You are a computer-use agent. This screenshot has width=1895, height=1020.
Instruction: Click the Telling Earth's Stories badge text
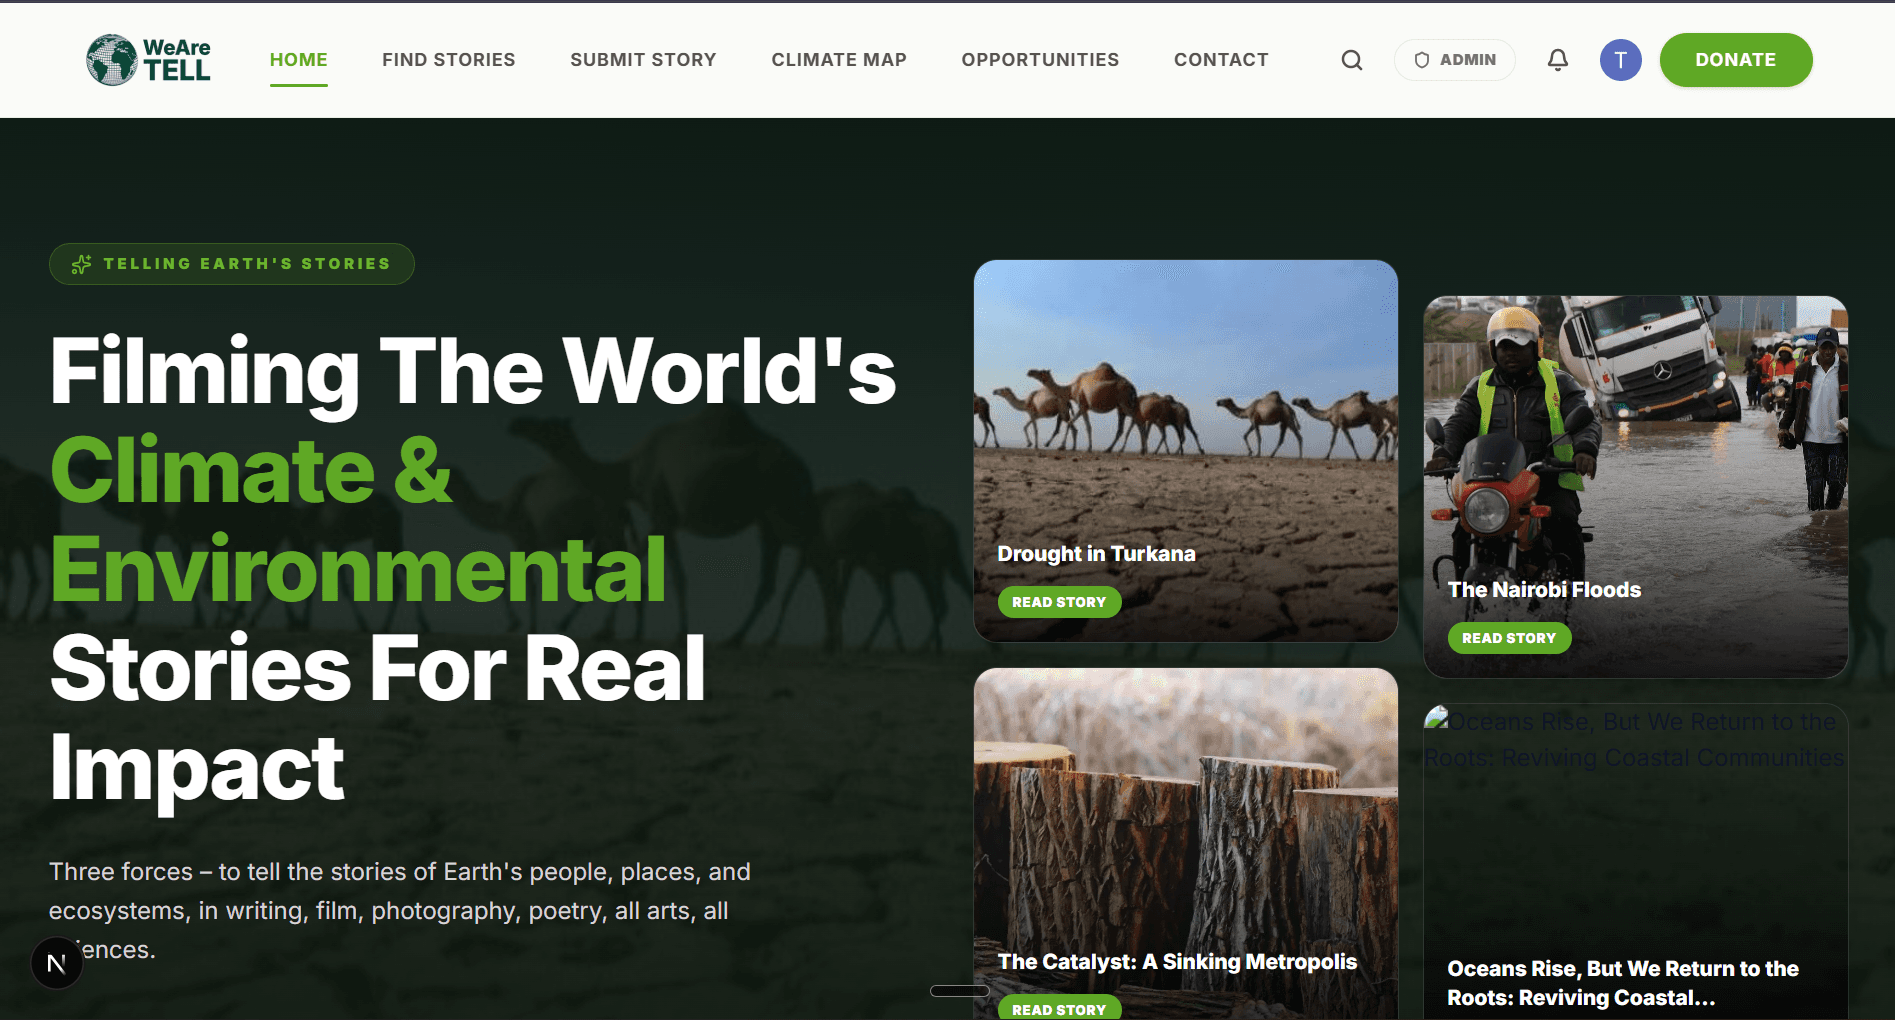tap(247, 264)
